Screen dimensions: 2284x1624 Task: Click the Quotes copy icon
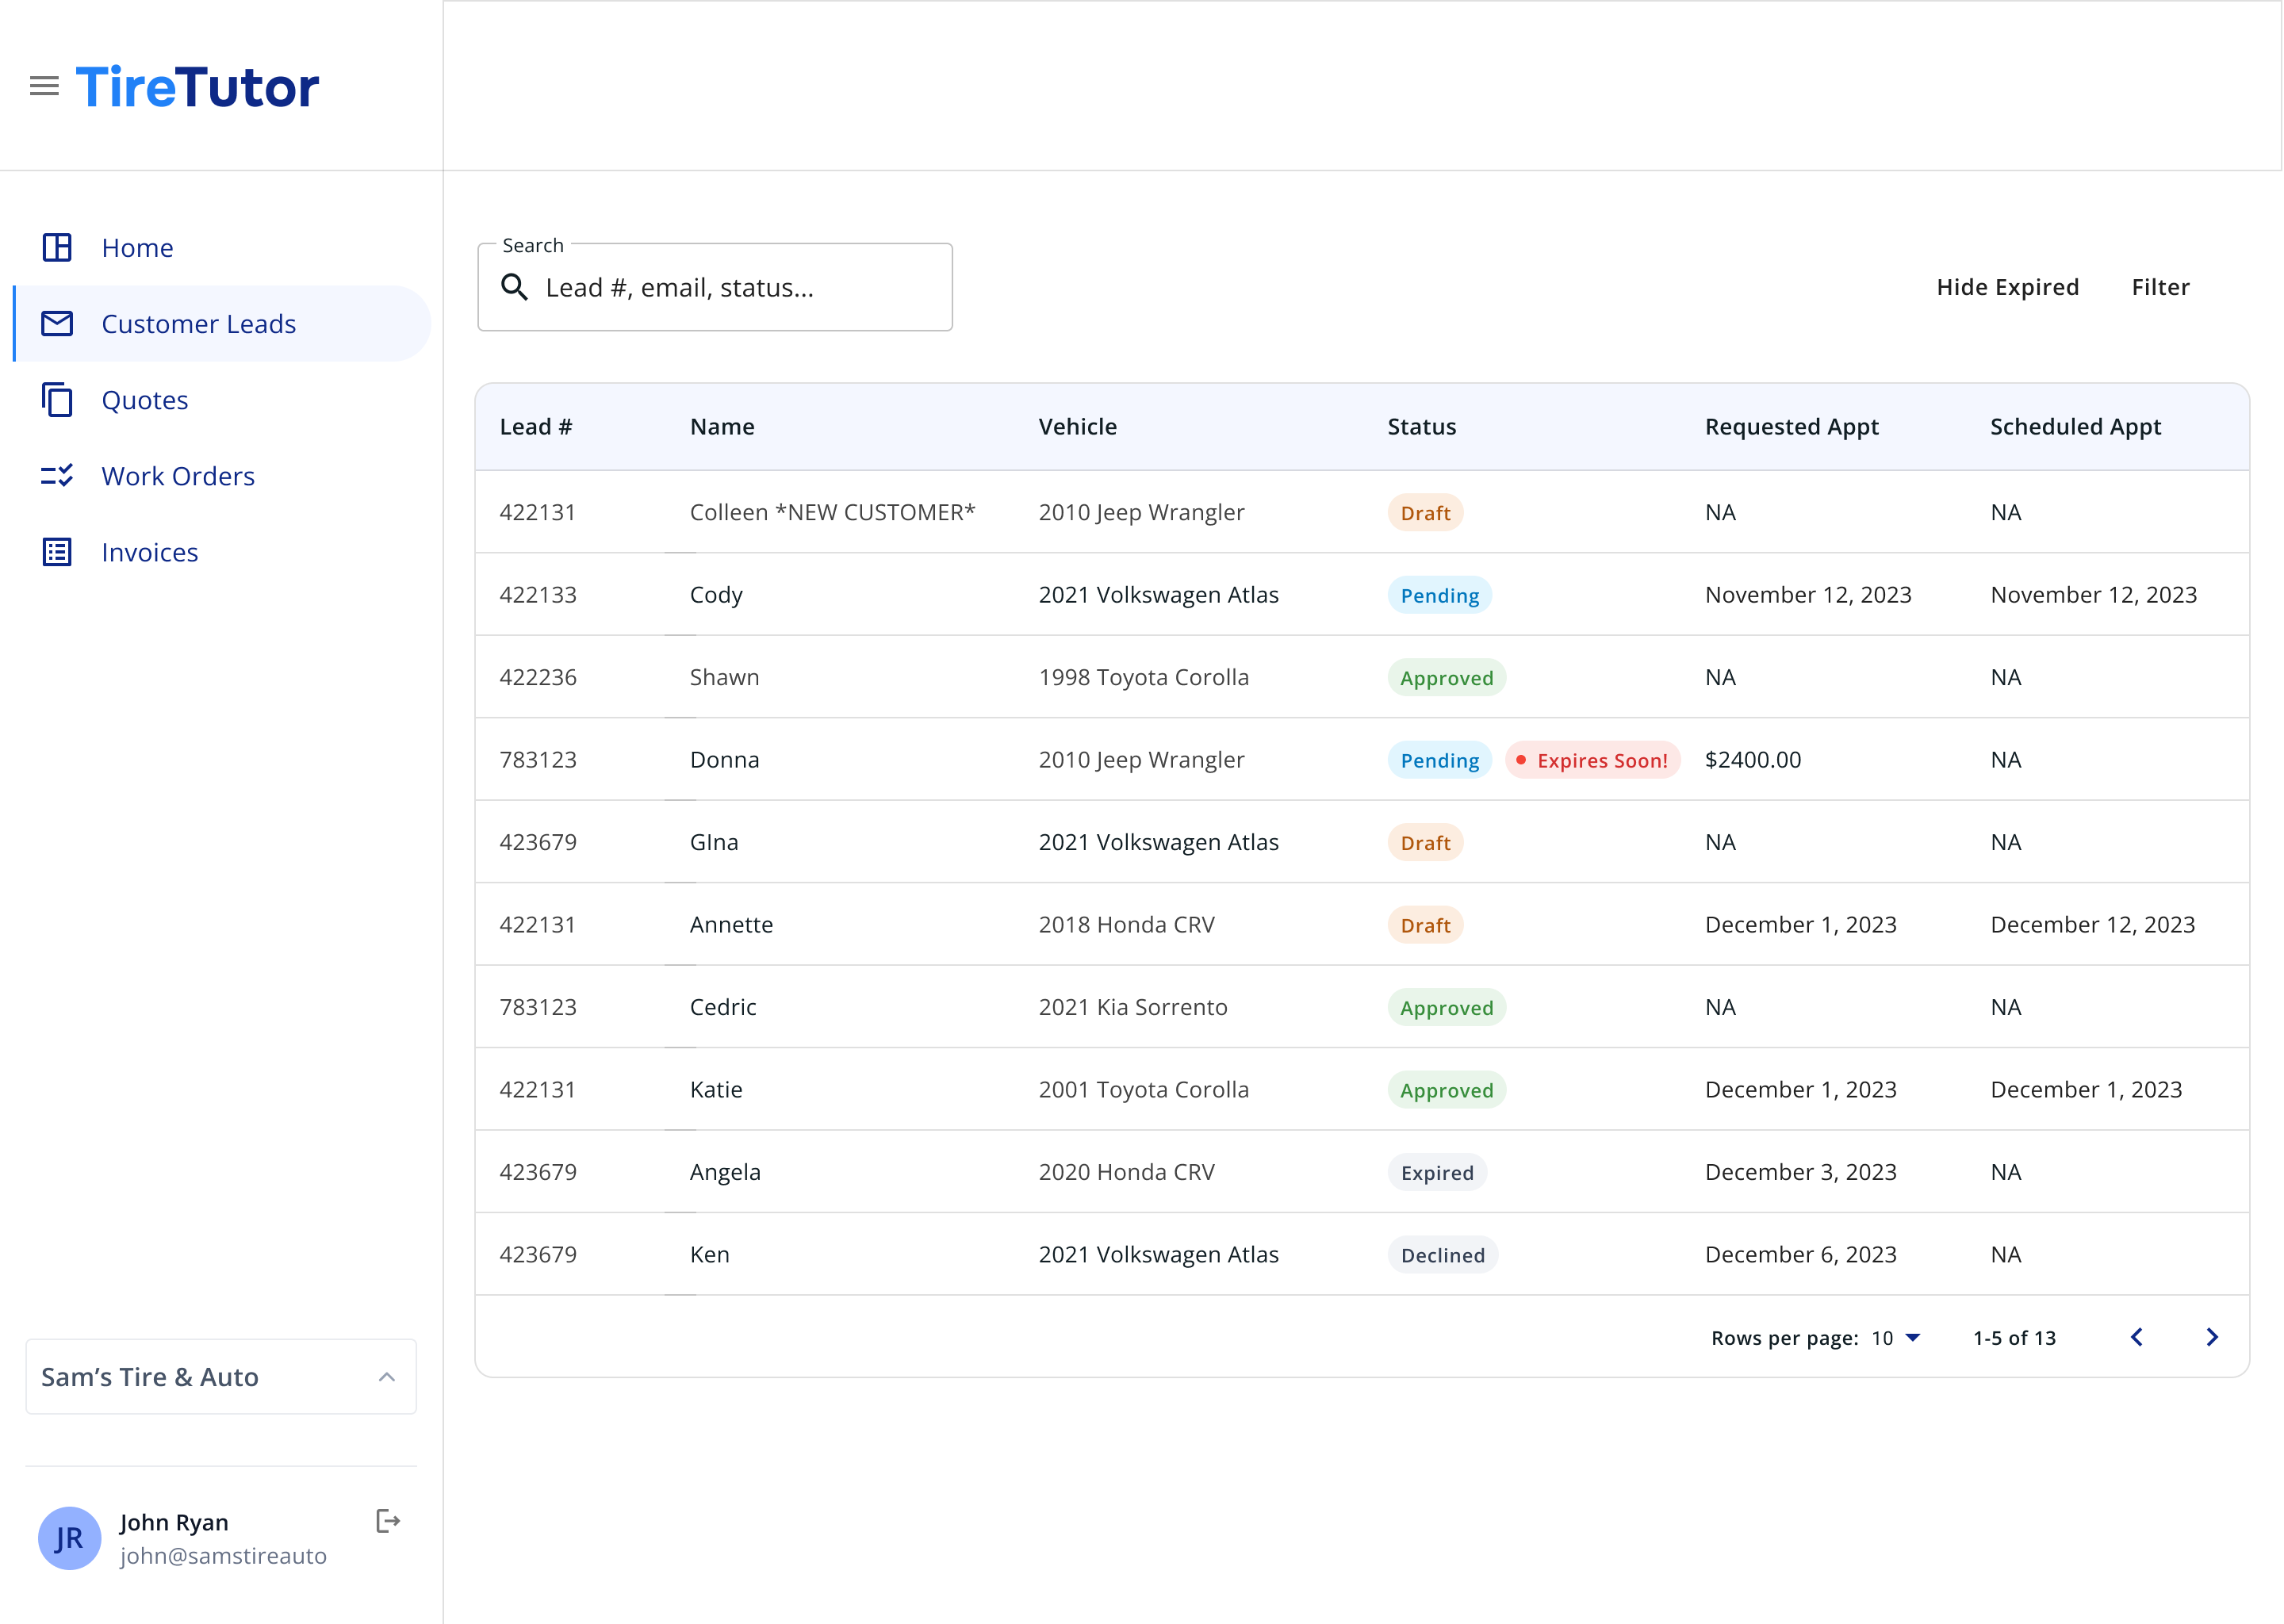click(x=57, y=400)
